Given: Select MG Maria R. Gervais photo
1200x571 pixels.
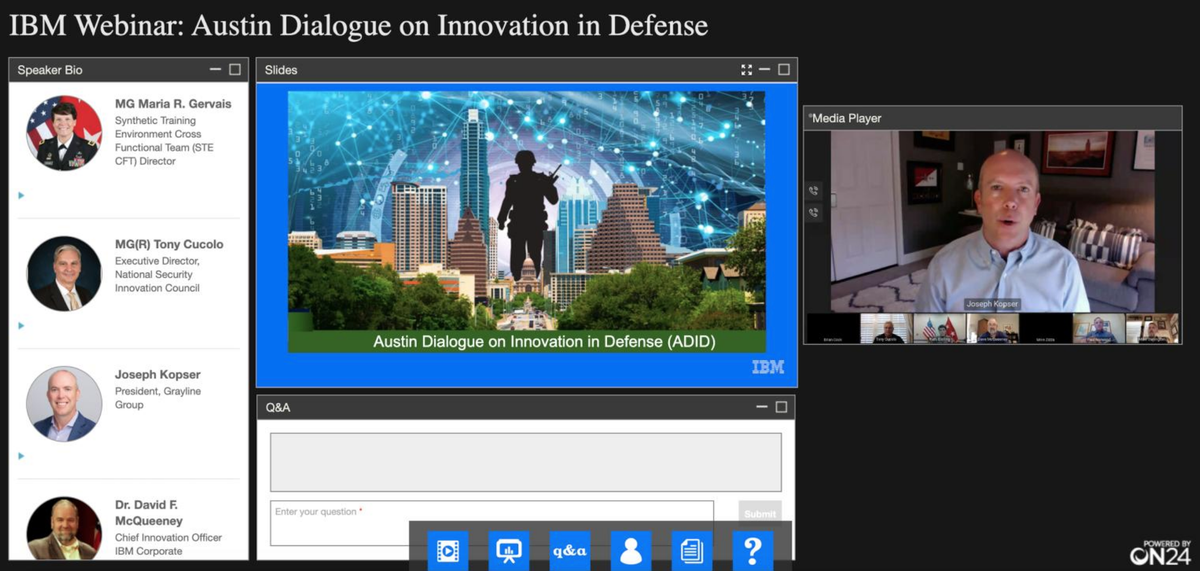Looking at the screenshot, I should 64,133.
